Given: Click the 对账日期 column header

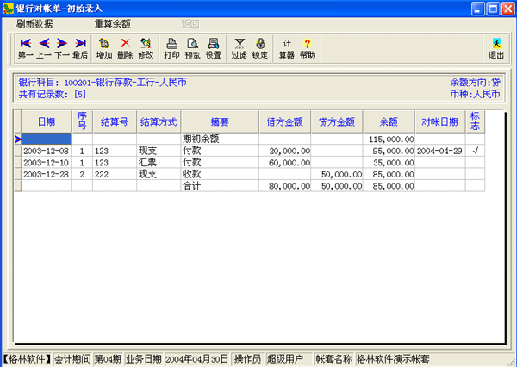Looking at the screenshot, I should (440, 122).
